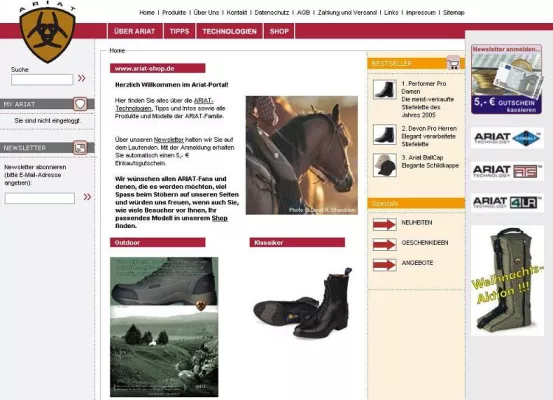Open Datenschutz in top navigation
This screenshot has width=553, height=400.
(272, 12)
